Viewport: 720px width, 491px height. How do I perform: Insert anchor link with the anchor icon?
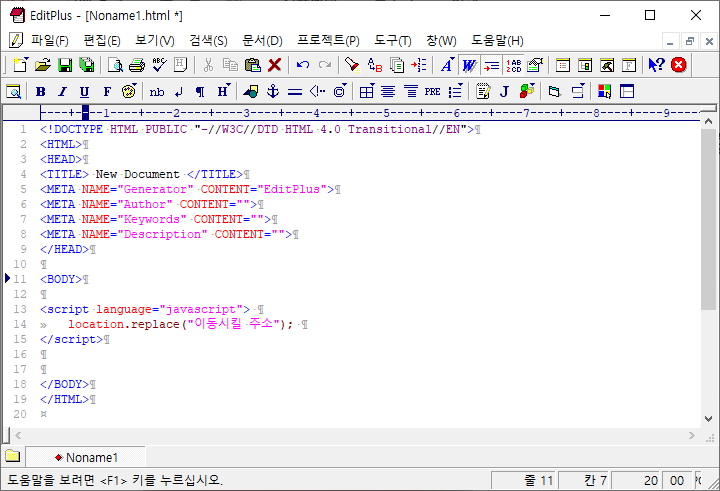(273, 91)
